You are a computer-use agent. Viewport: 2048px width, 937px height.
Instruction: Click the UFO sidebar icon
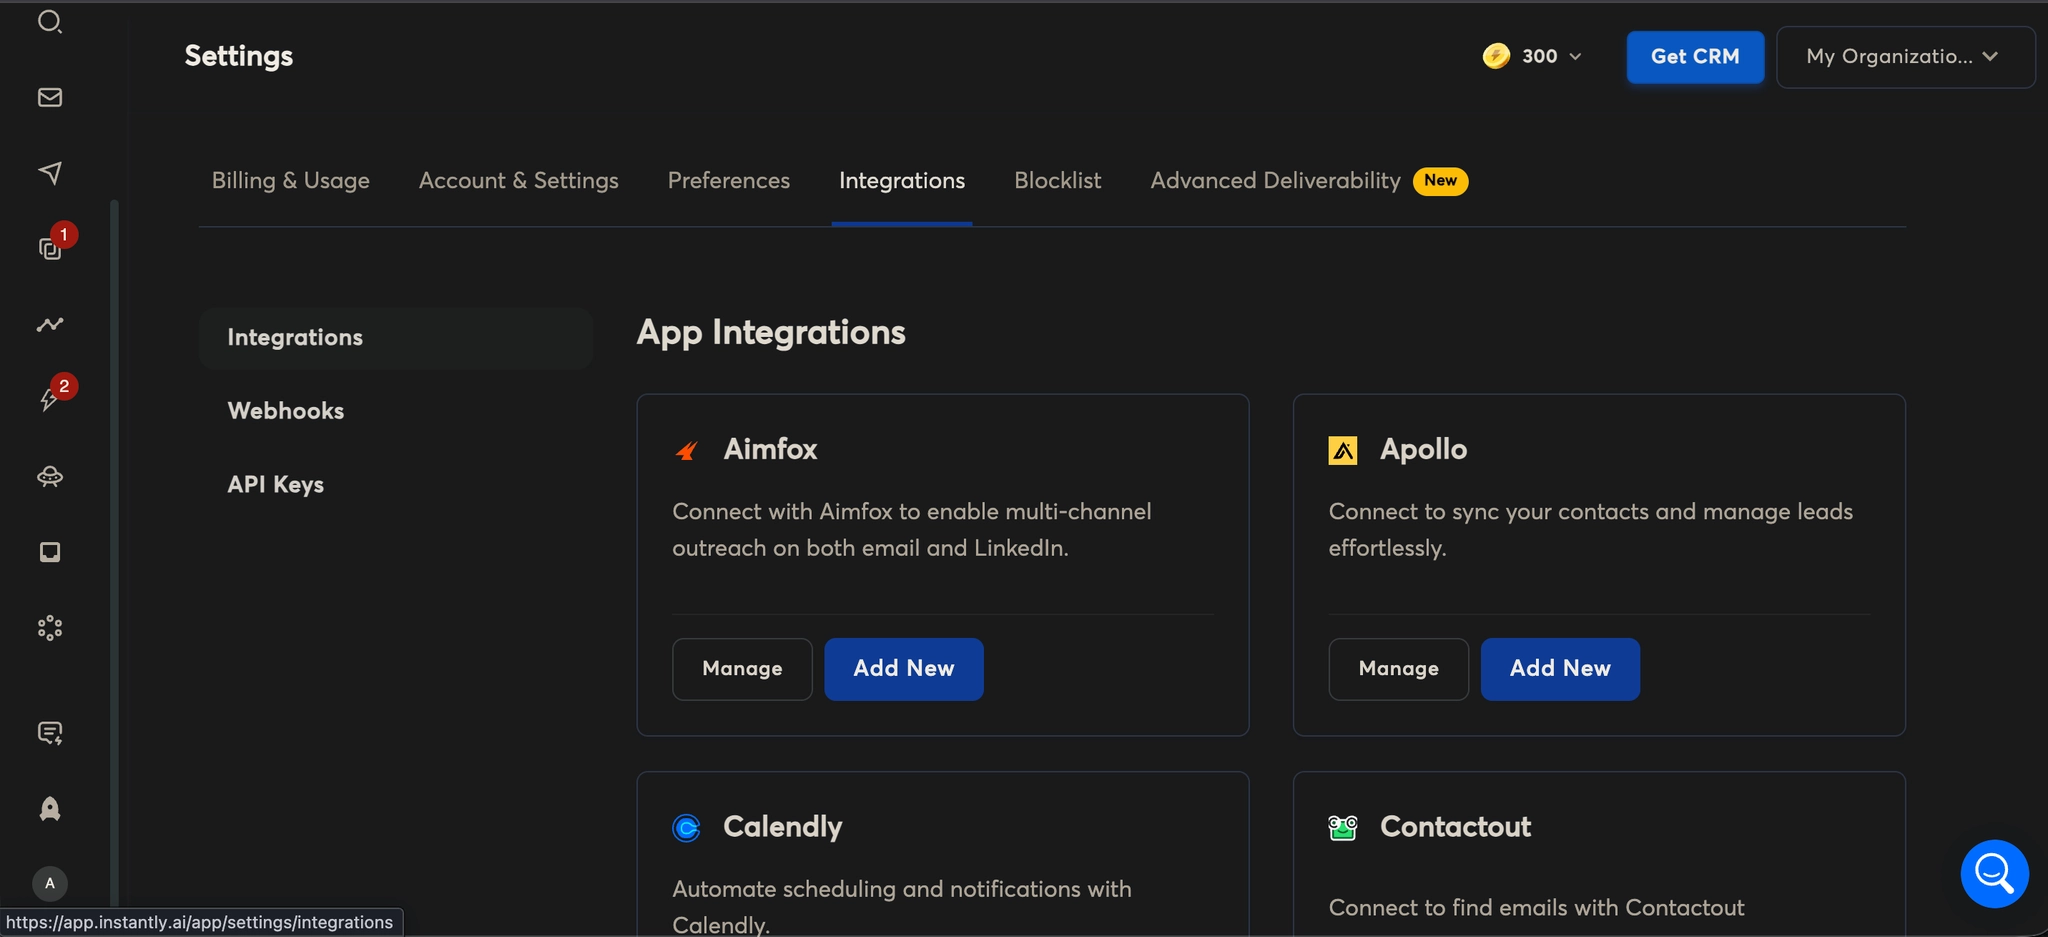point(49,477)
